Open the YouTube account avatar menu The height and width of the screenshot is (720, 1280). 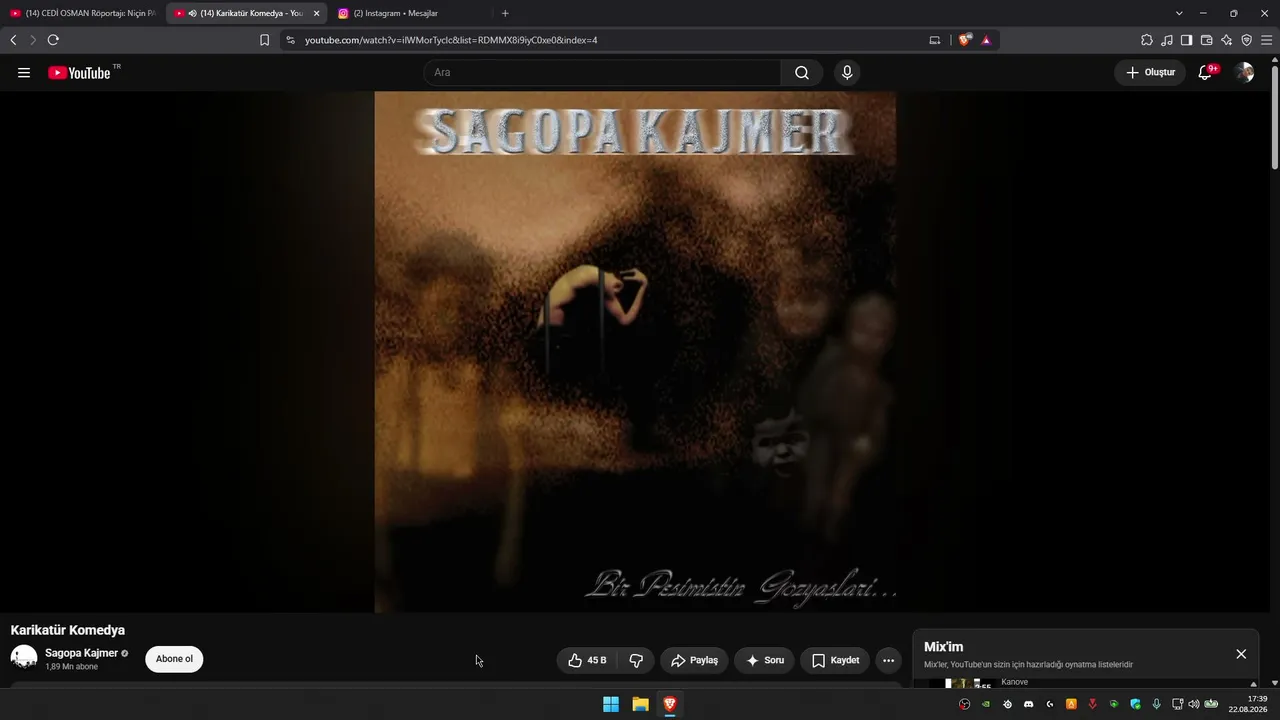1244,72
